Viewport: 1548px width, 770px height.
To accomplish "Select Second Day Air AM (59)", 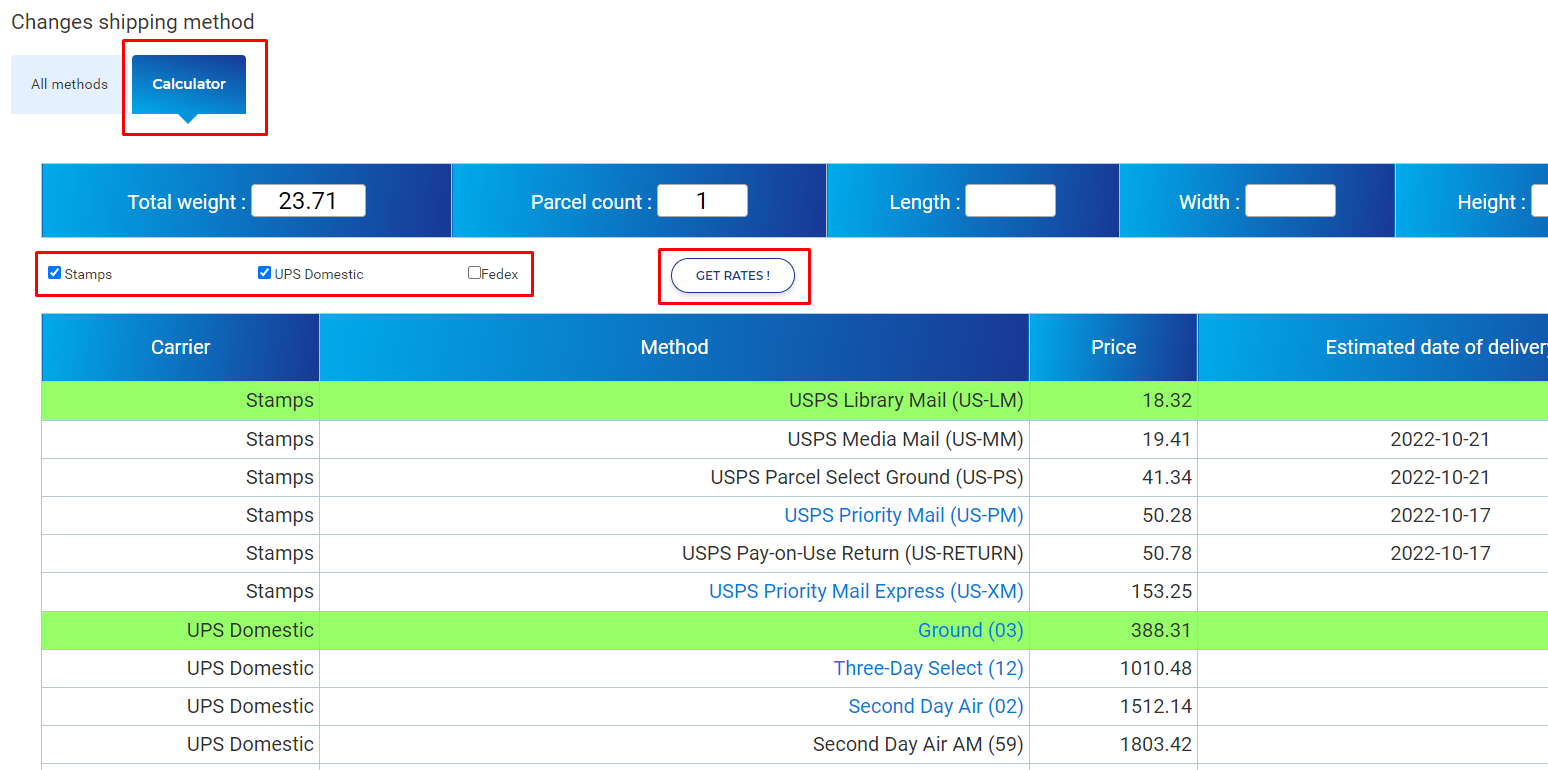I will coord(918,744).
